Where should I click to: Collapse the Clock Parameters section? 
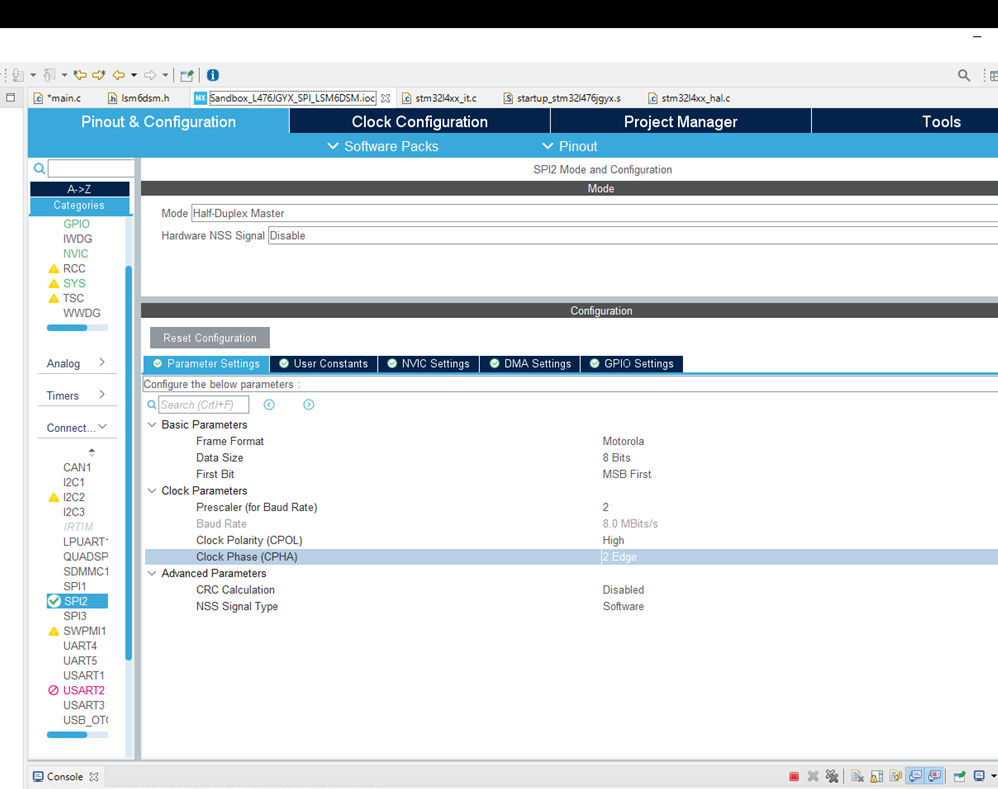tap(152, 491)
